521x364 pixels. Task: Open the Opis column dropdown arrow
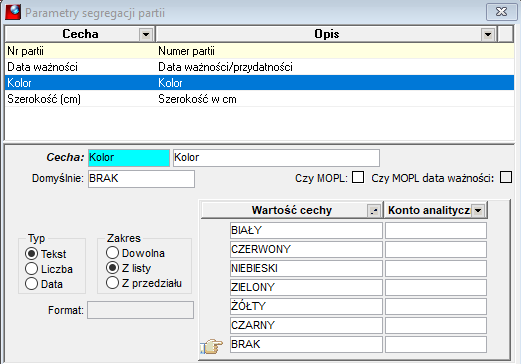click(x=488, y=34)
